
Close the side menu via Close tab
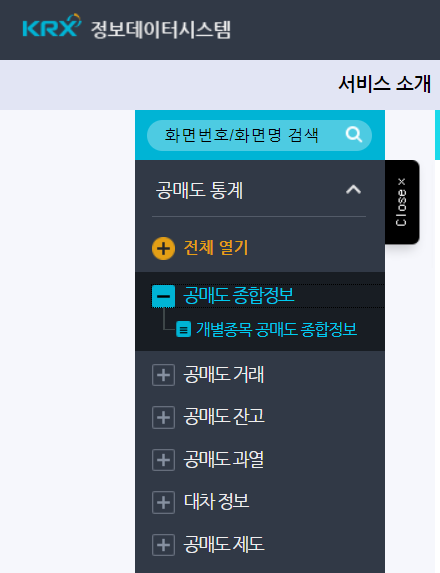[402, 202]
